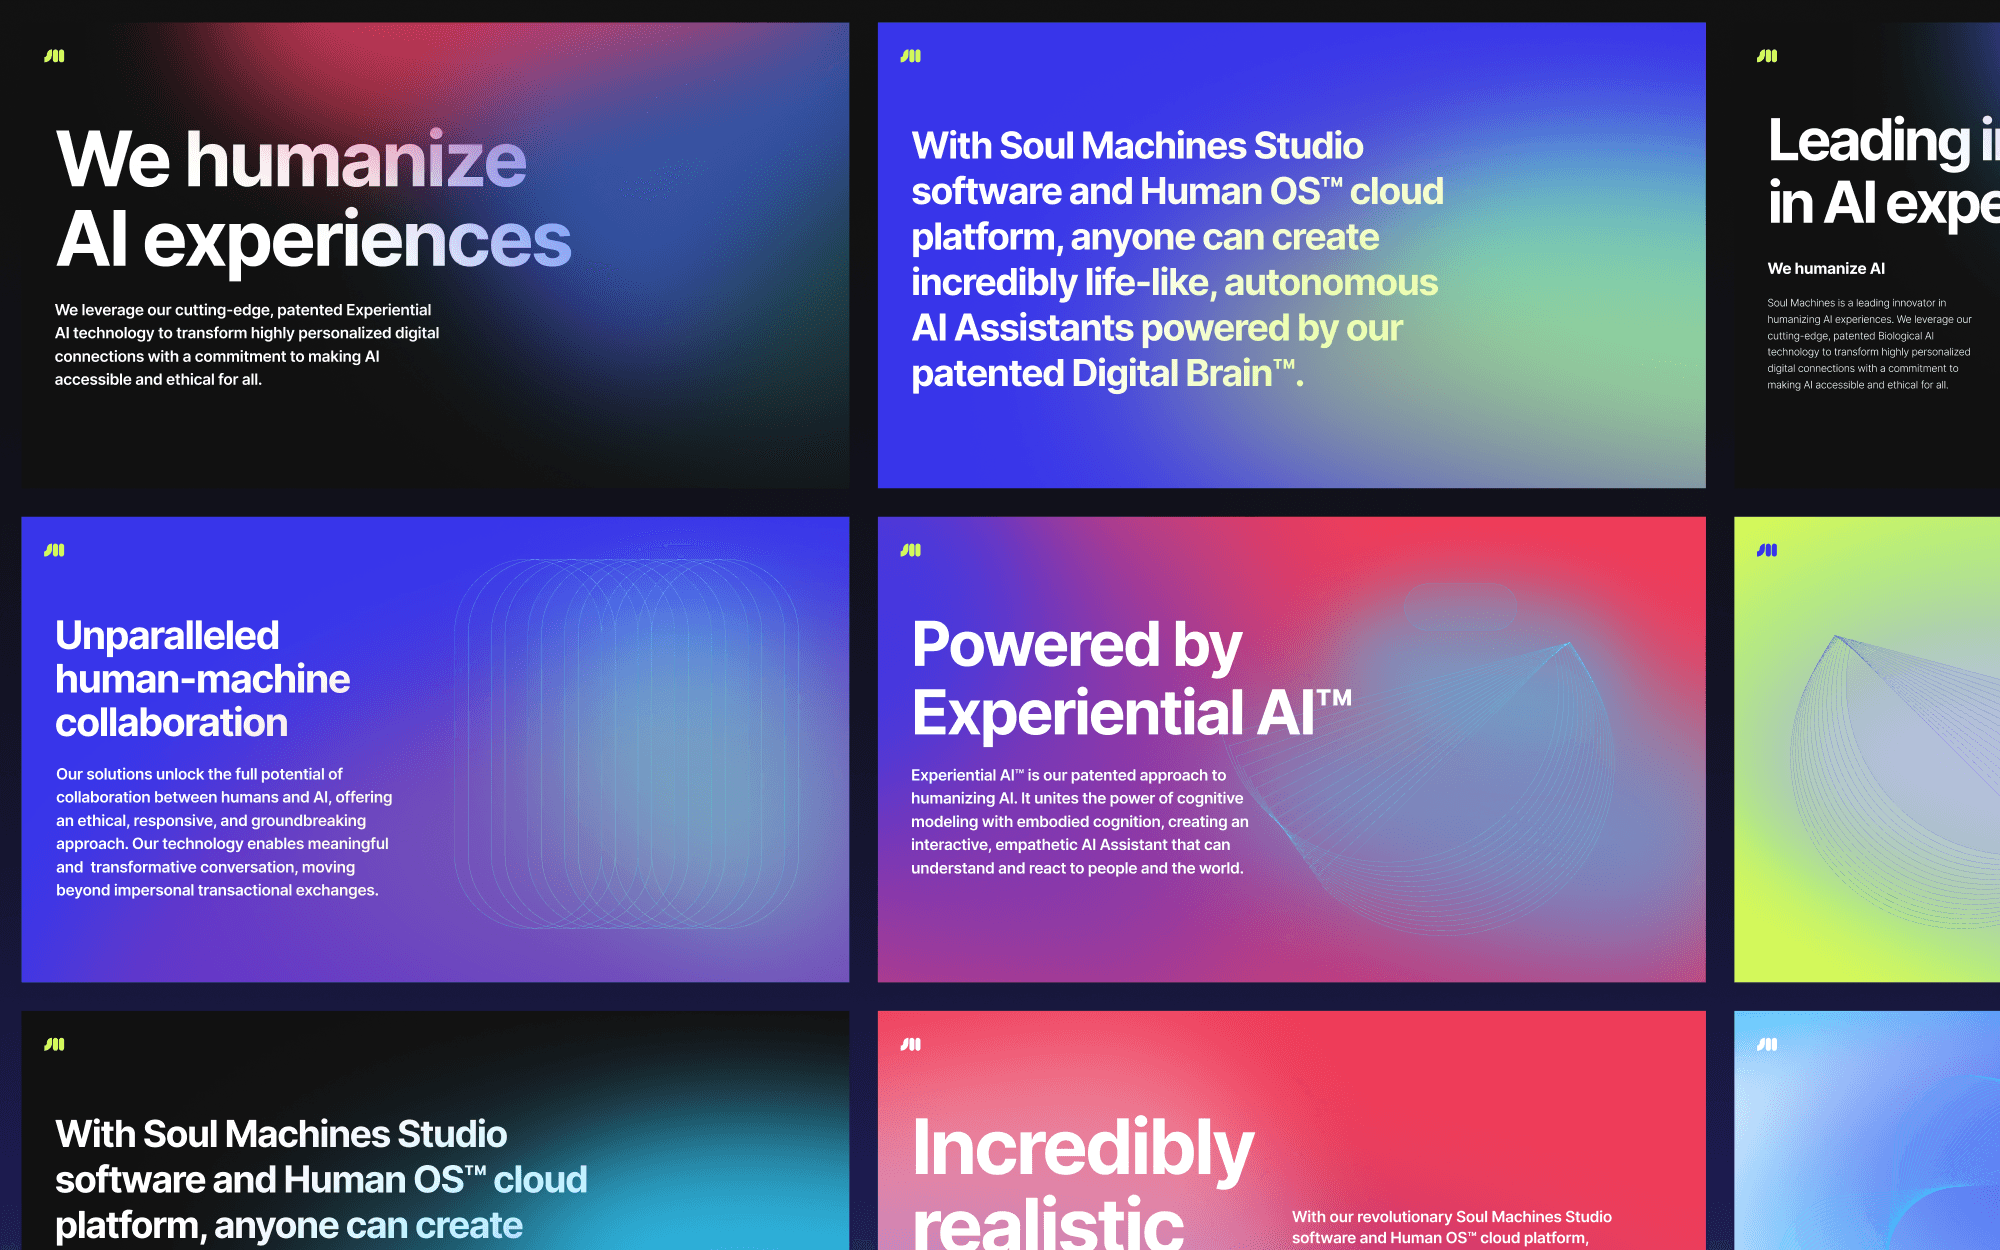Click the overlapping rounded rectangles graphic
This screenshot has height=1250, width=2000.
627,743
